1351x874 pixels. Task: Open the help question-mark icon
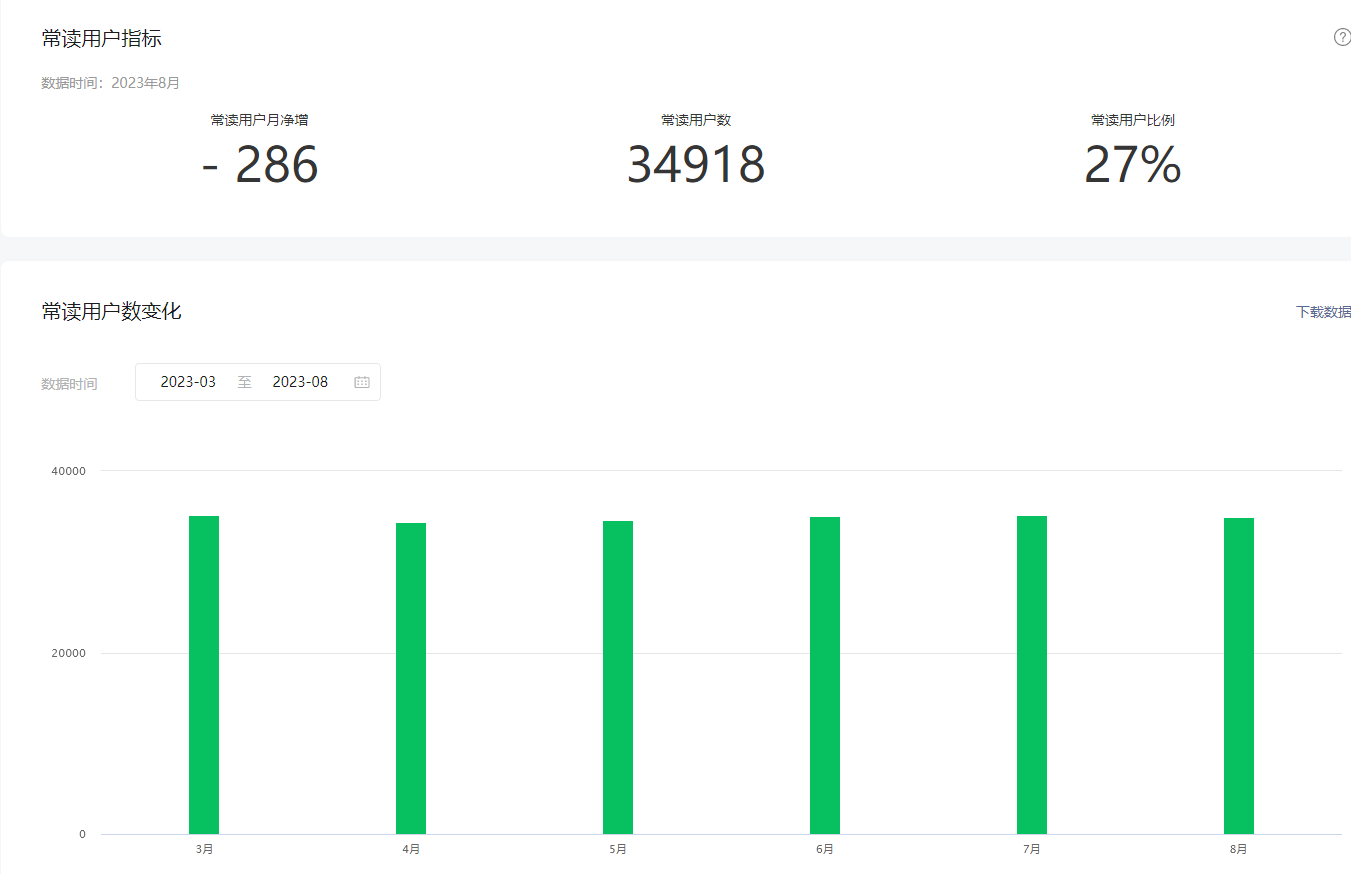point(1342,37)
